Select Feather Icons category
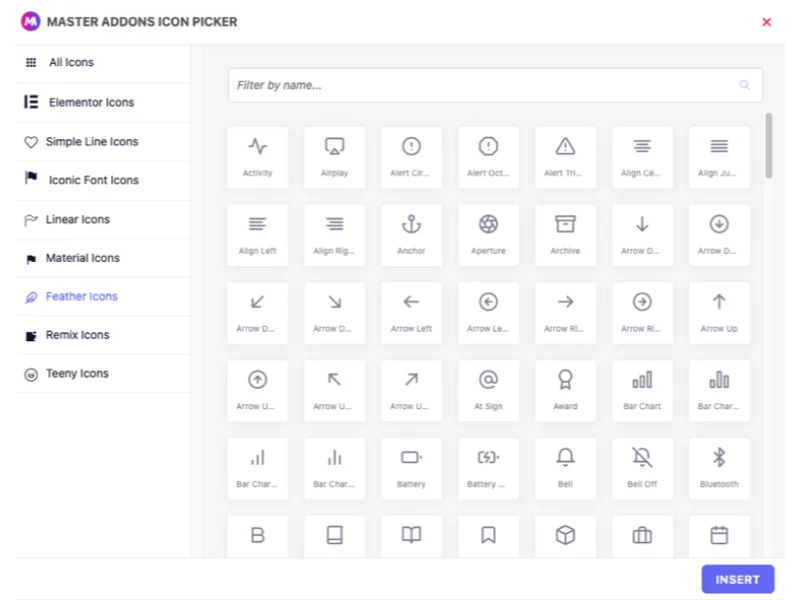The width and height of the screenshot is (800, 600). click(104, 296)
